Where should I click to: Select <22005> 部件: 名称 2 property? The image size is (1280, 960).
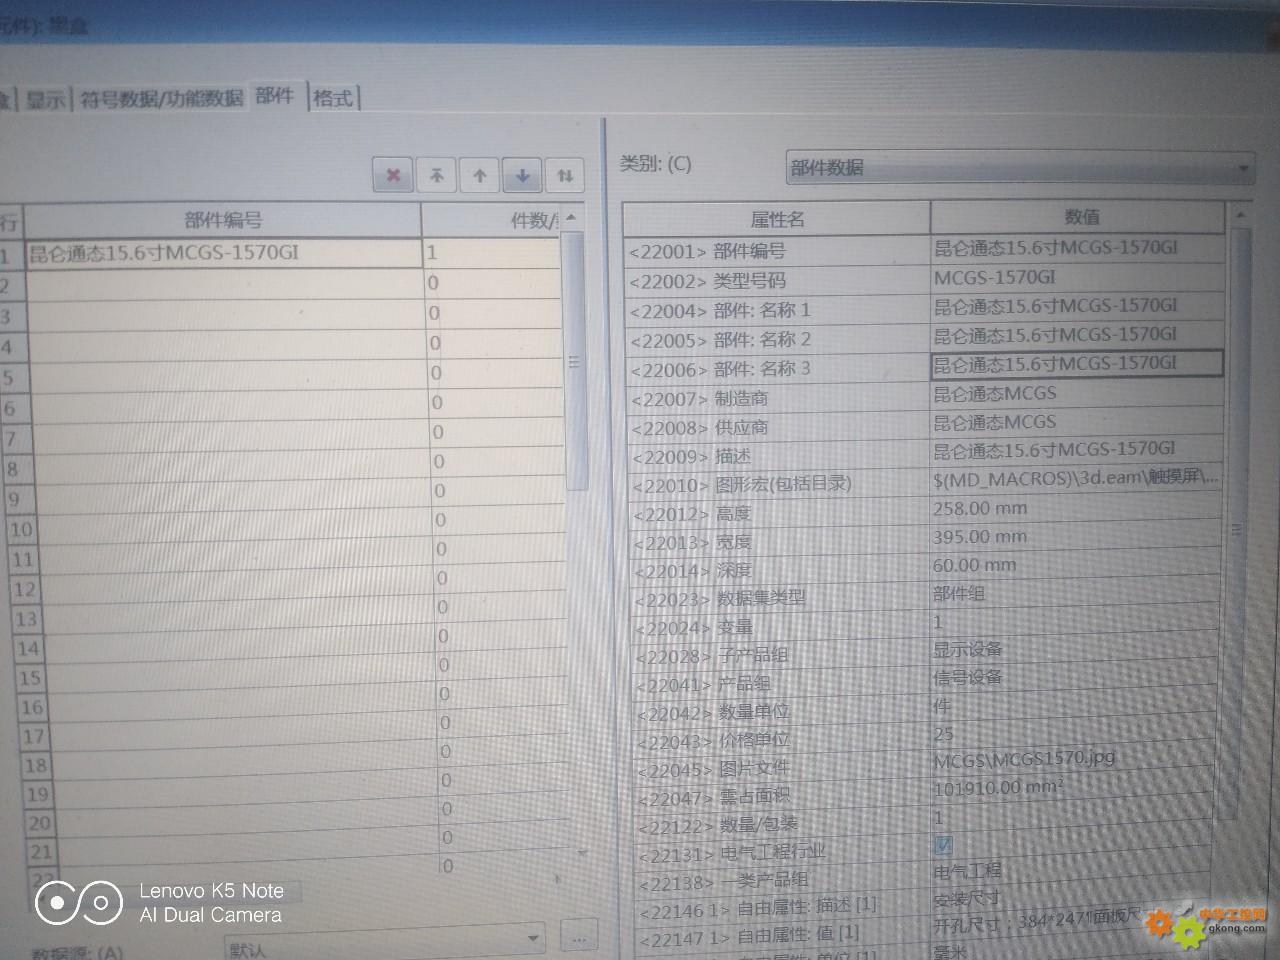[x=777, y=340]
